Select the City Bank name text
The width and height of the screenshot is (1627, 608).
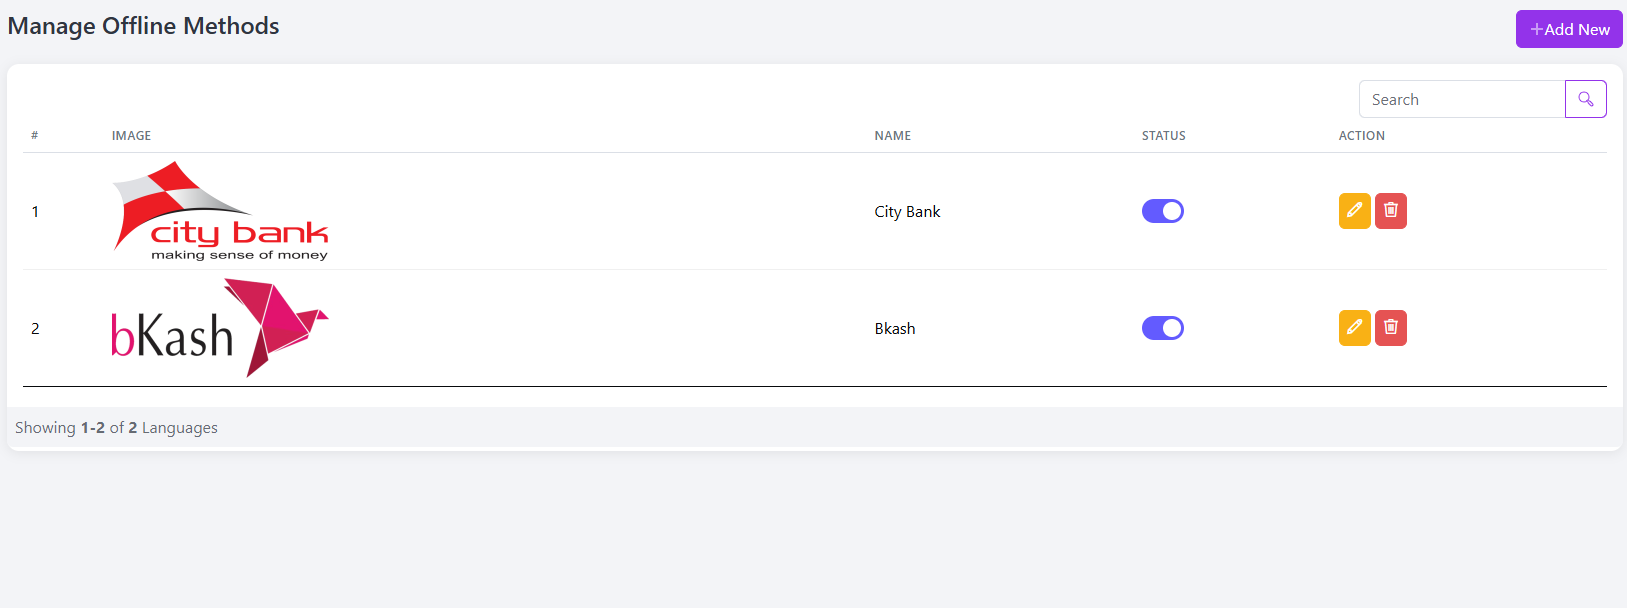907,212
